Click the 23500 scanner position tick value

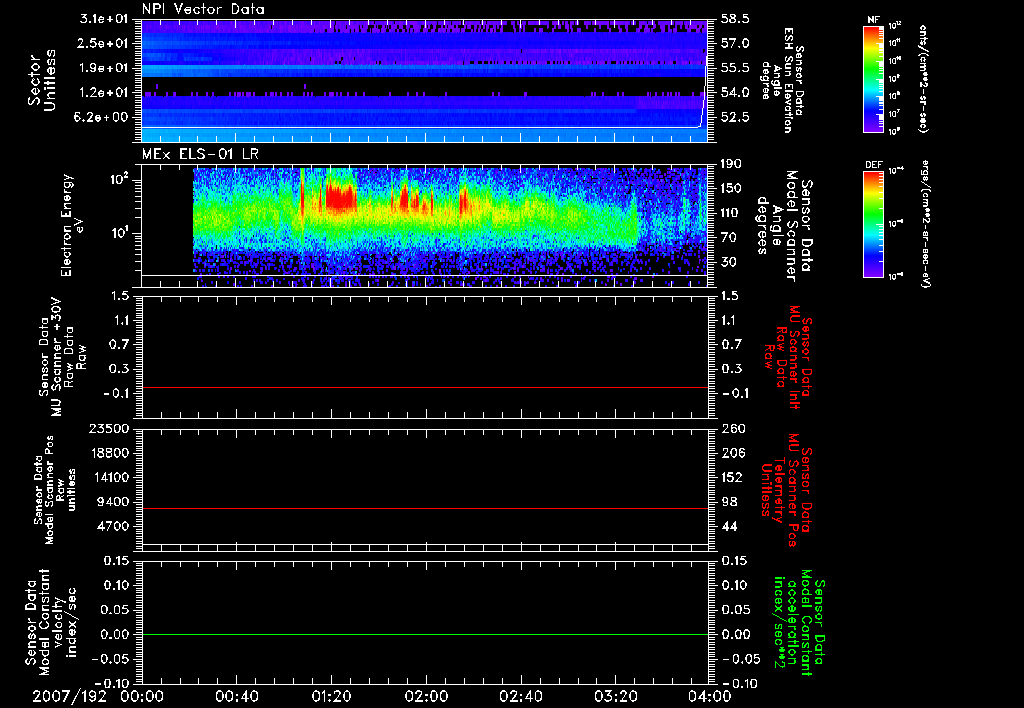click(109, 429)
